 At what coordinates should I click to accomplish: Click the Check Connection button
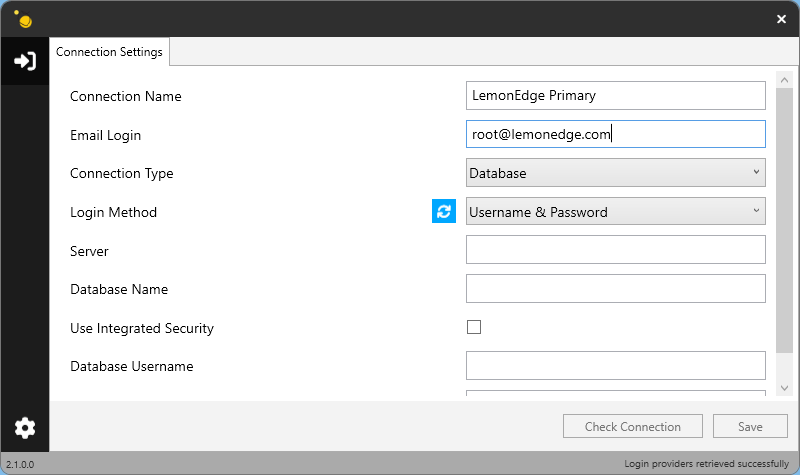(x=633, y=427)
